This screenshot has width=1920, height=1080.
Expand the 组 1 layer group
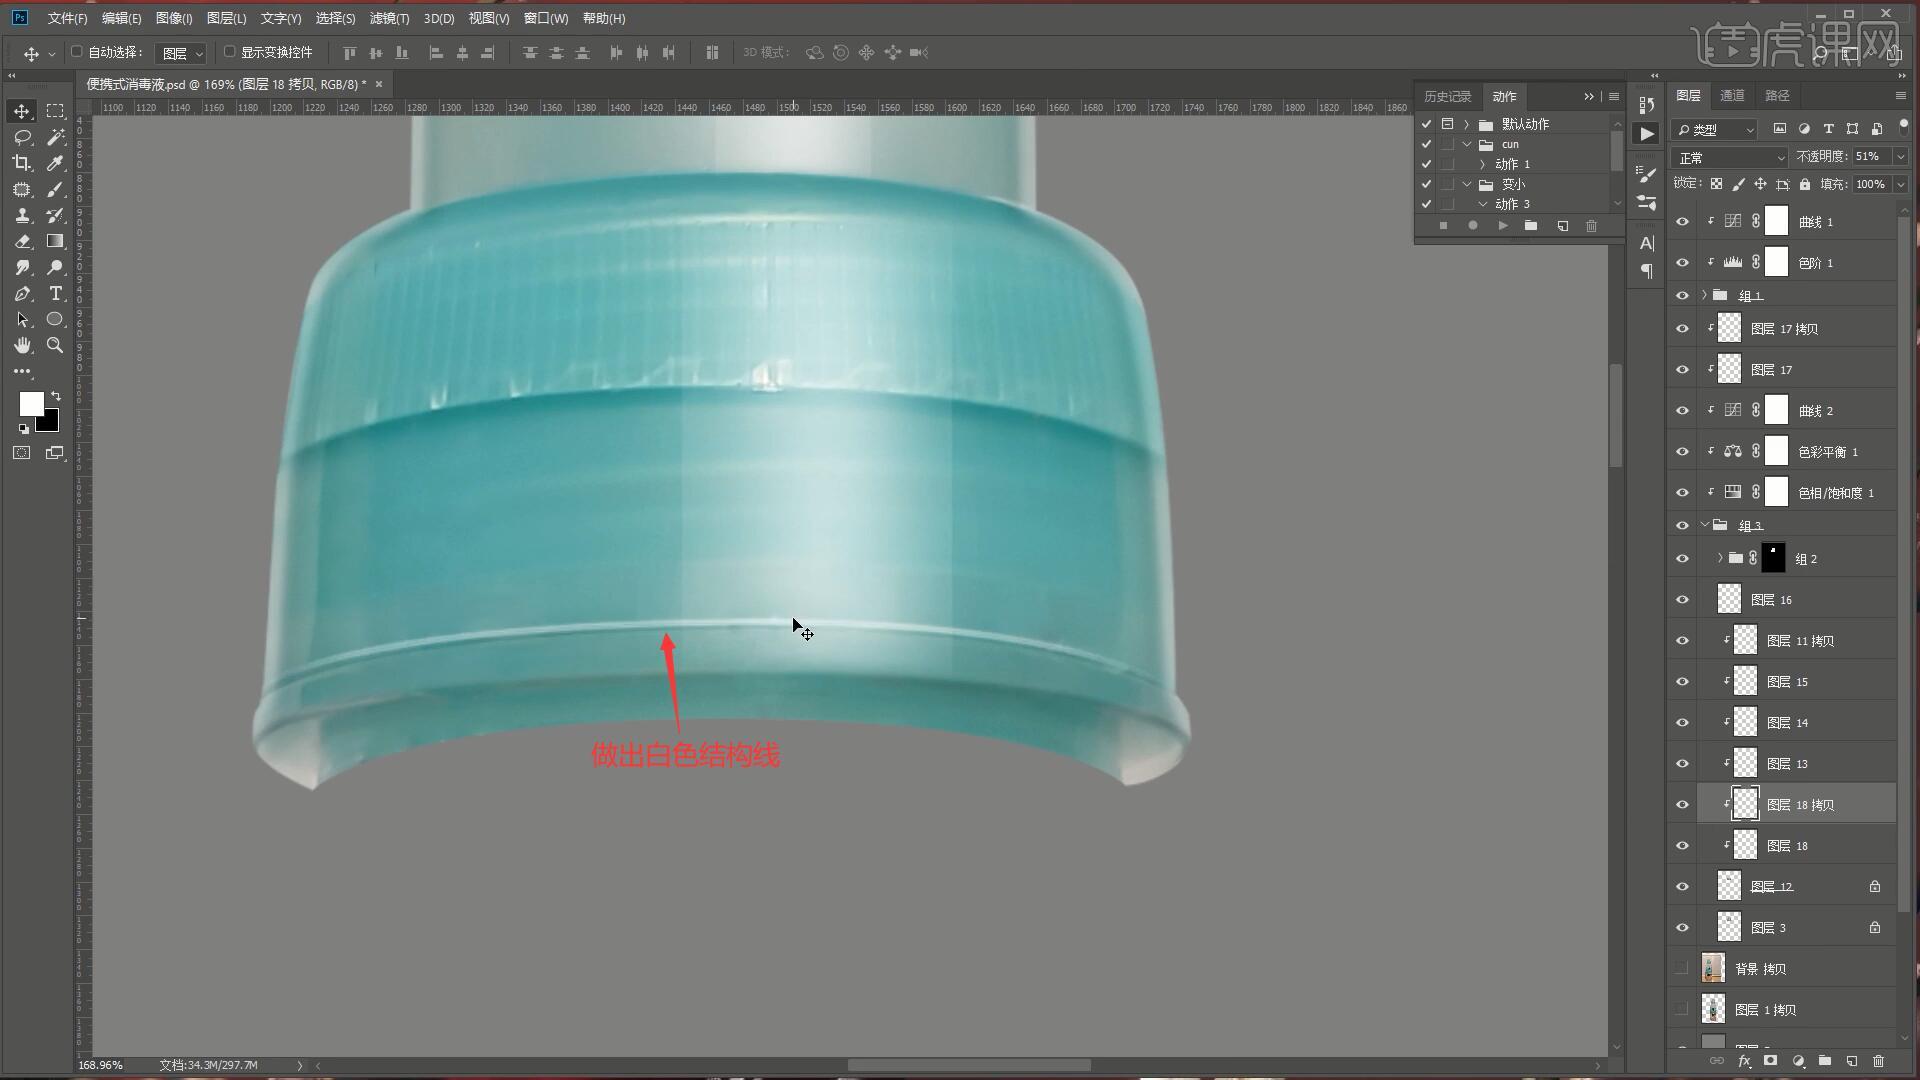(1704, 295)
